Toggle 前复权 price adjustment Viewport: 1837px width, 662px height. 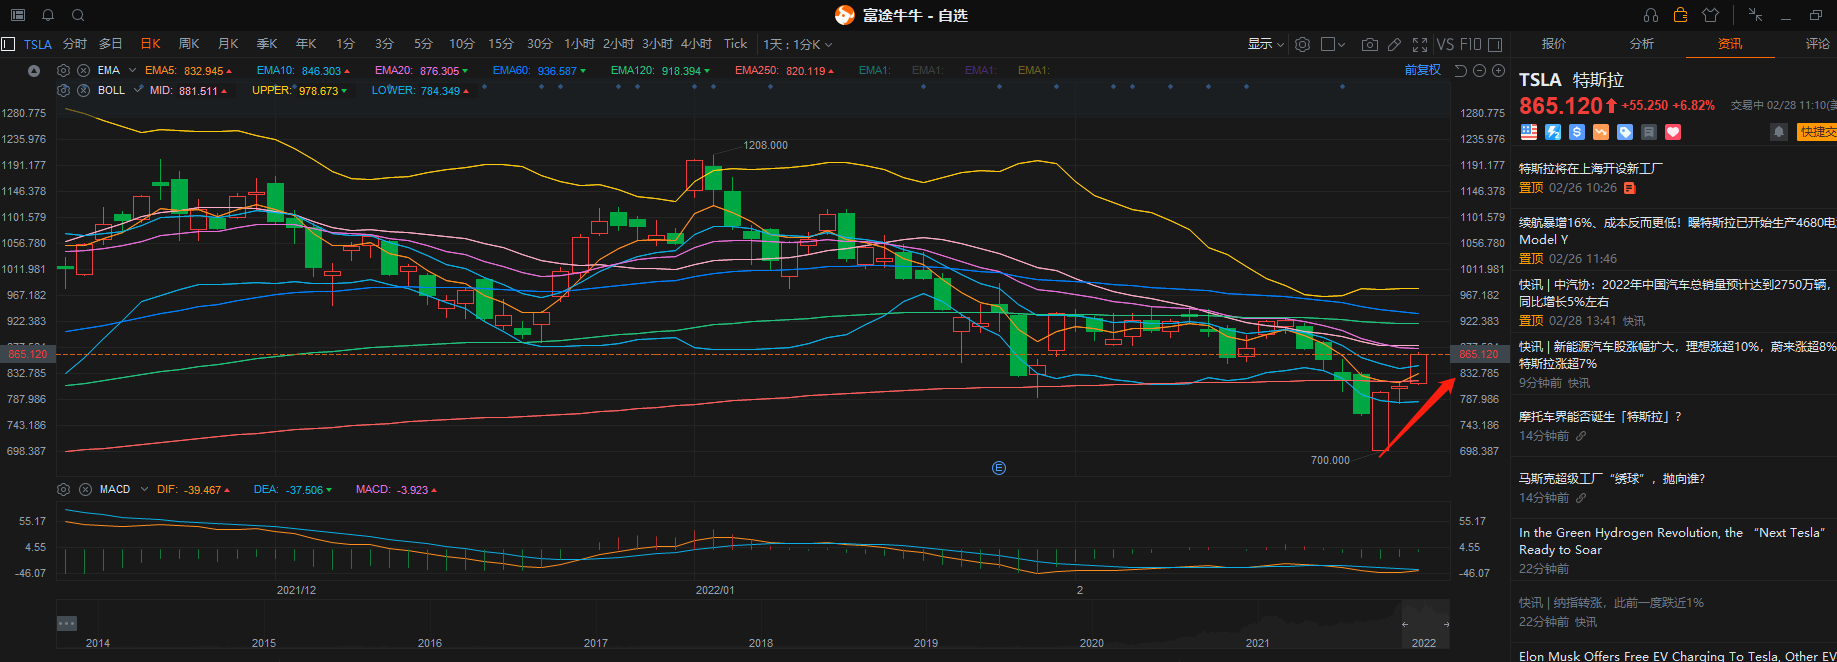1422,70
